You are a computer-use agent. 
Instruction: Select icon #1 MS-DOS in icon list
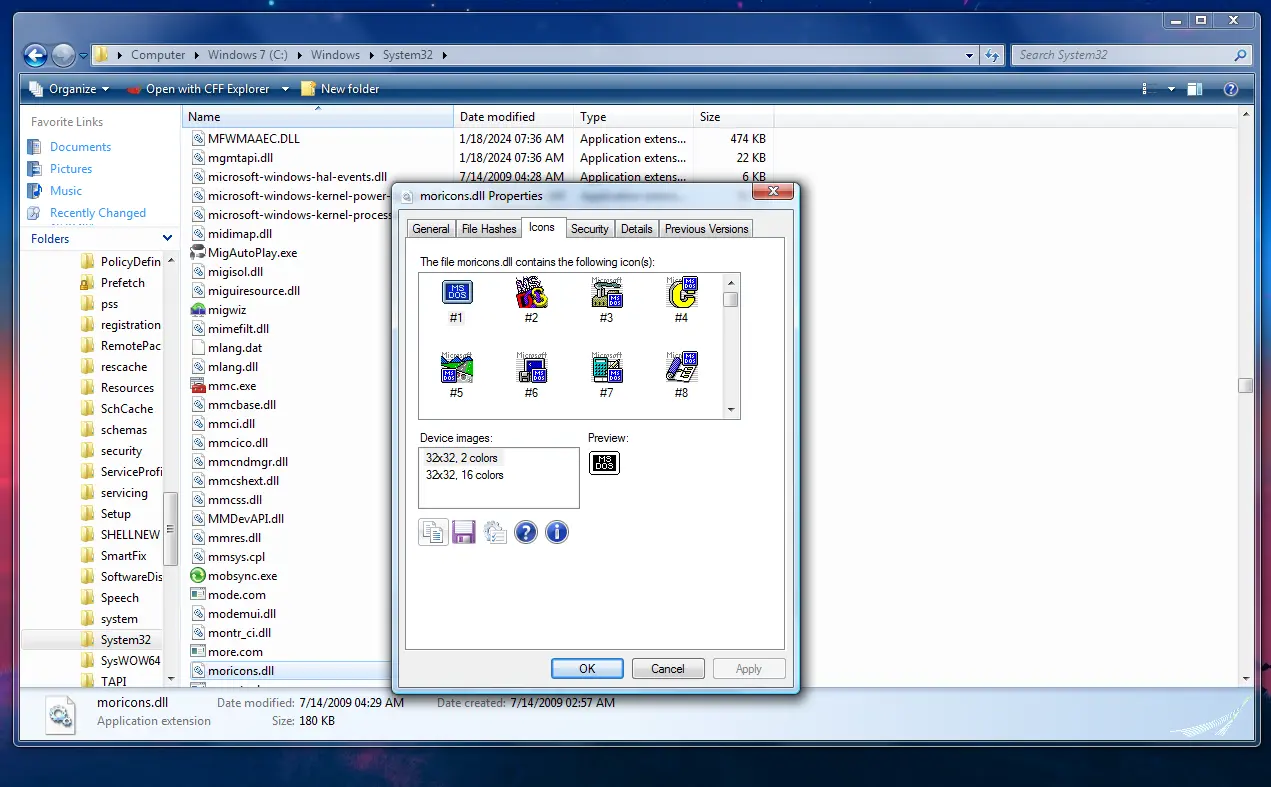pos(456,300)
